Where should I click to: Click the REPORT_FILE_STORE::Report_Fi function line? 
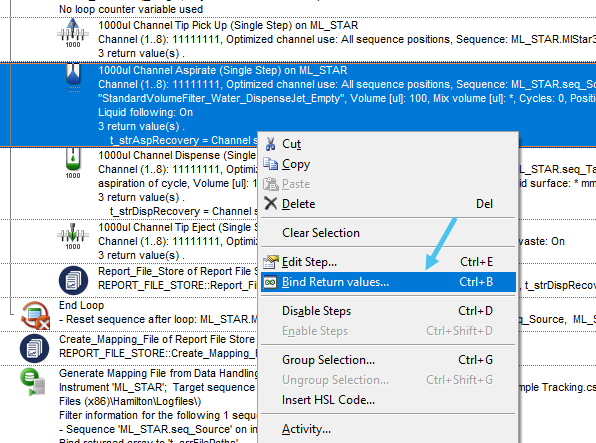coord(178,286)
